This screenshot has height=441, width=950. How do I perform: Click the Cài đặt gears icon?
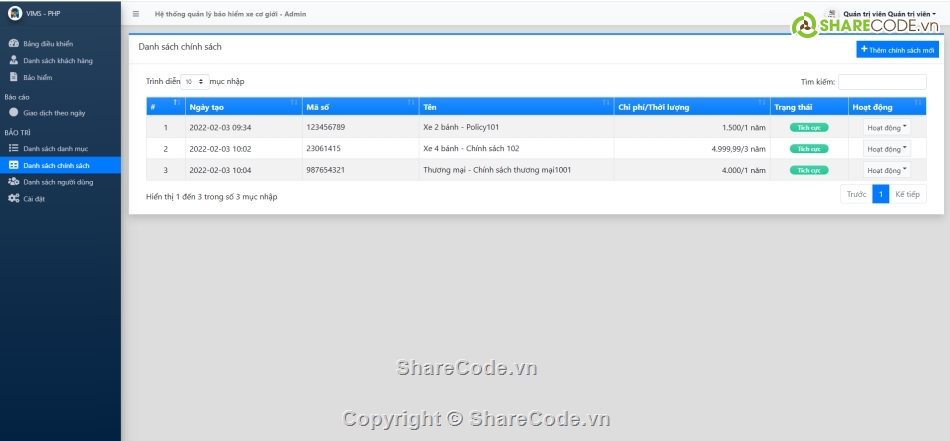[13, 198]
